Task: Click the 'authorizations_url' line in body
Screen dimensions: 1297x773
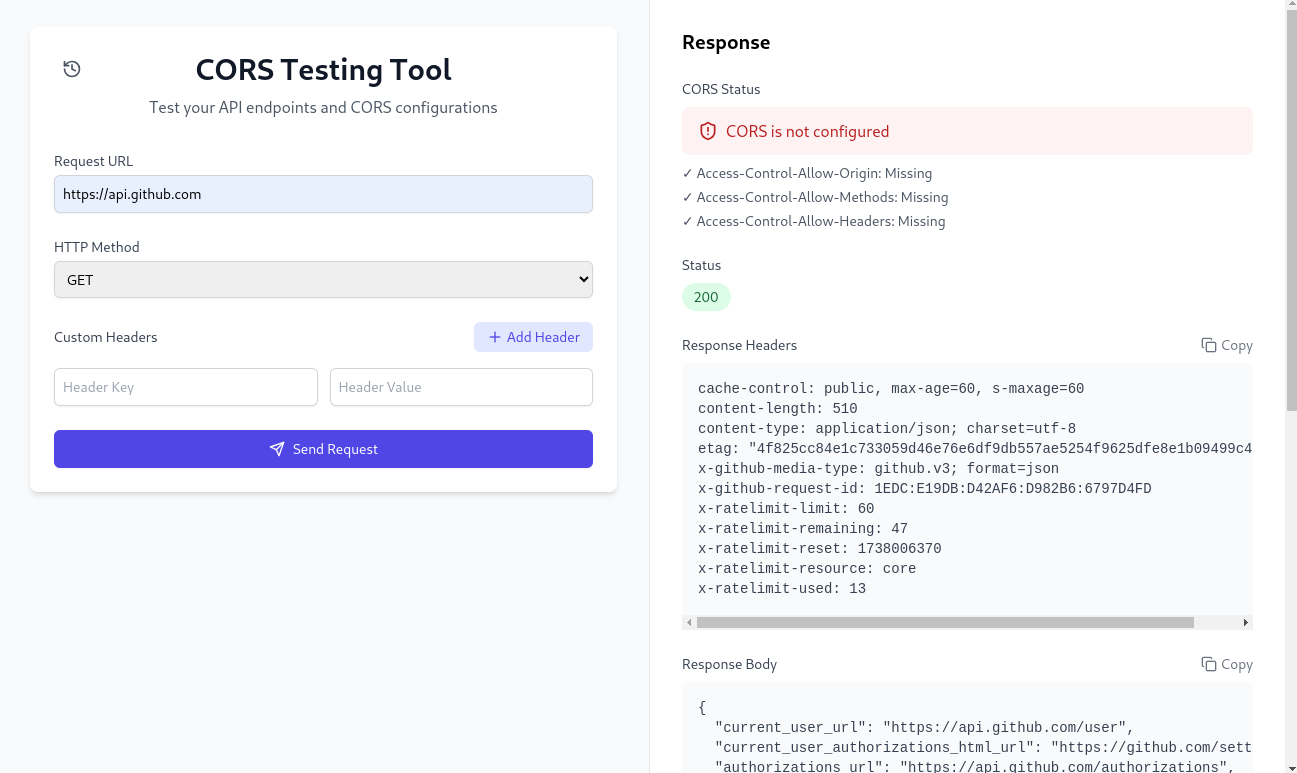Action: [x=975, y=766]
